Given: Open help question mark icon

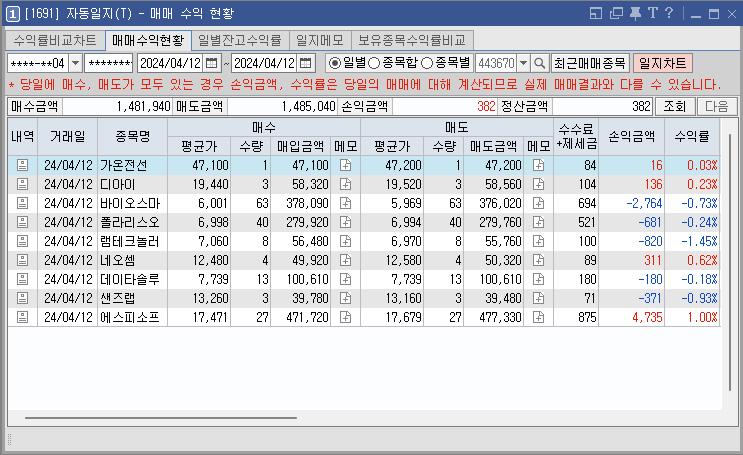Looking at the screenshot, I should 669,13.
